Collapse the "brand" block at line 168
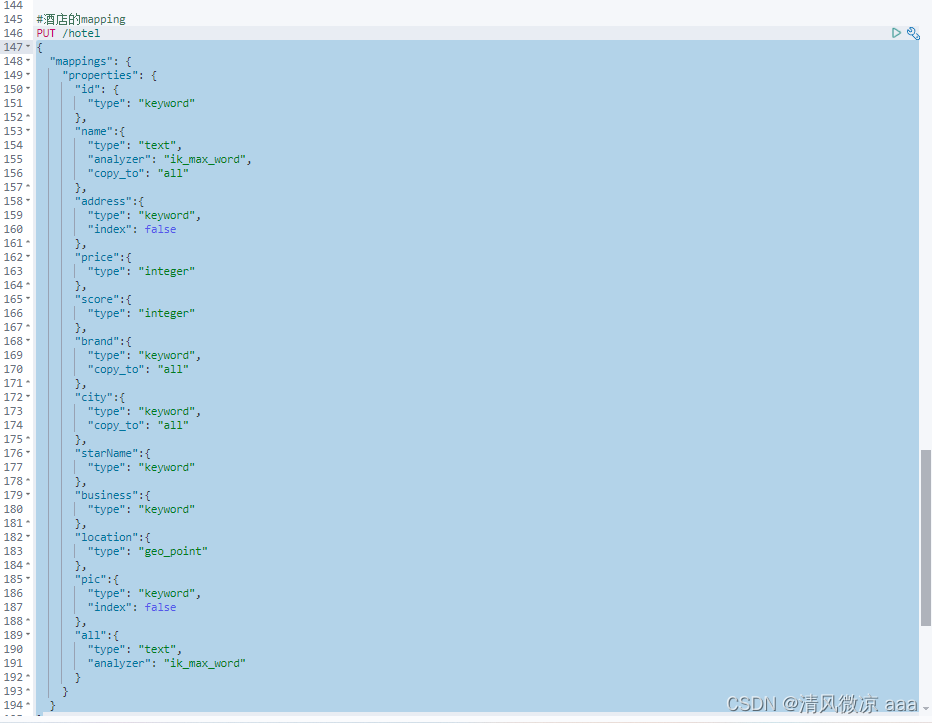 click(x=28, y=341)
